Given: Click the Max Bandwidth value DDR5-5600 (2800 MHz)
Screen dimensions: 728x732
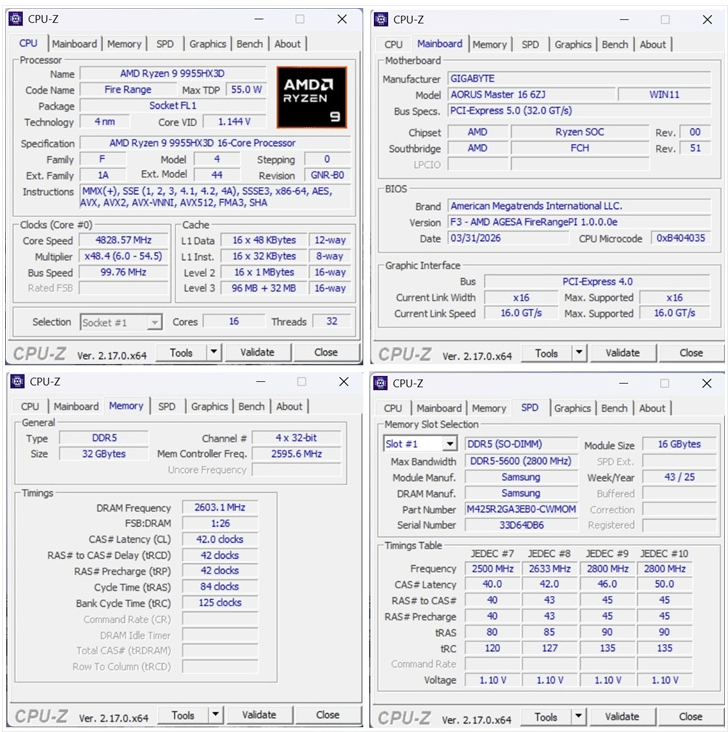Looking at the screenshot, I should click(521, 461).
